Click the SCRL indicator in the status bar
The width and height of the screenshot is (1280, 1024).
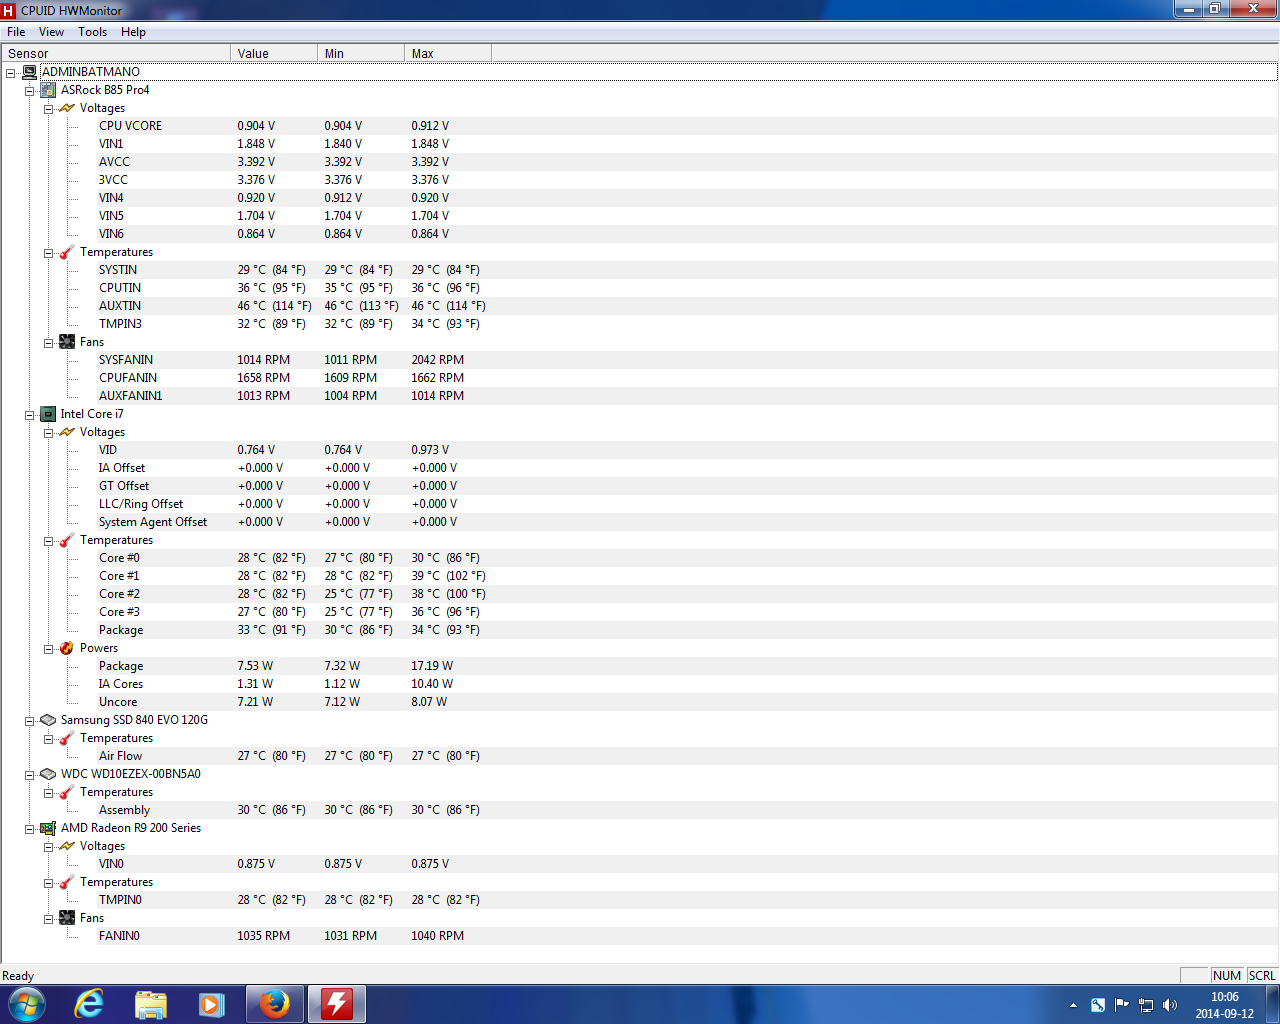[x=1262, y=976]
